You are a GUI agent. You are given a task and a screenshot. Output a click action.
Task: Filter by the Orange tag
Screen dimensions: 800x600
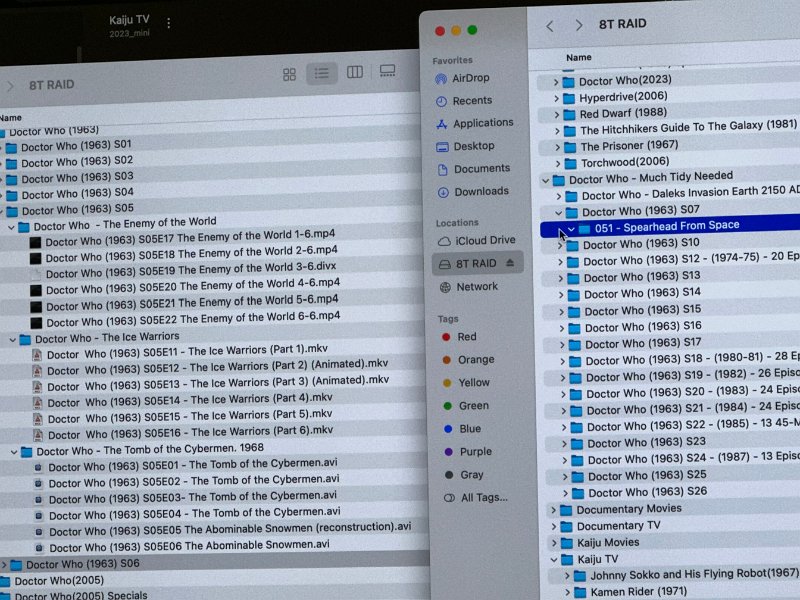pos(468,360)
